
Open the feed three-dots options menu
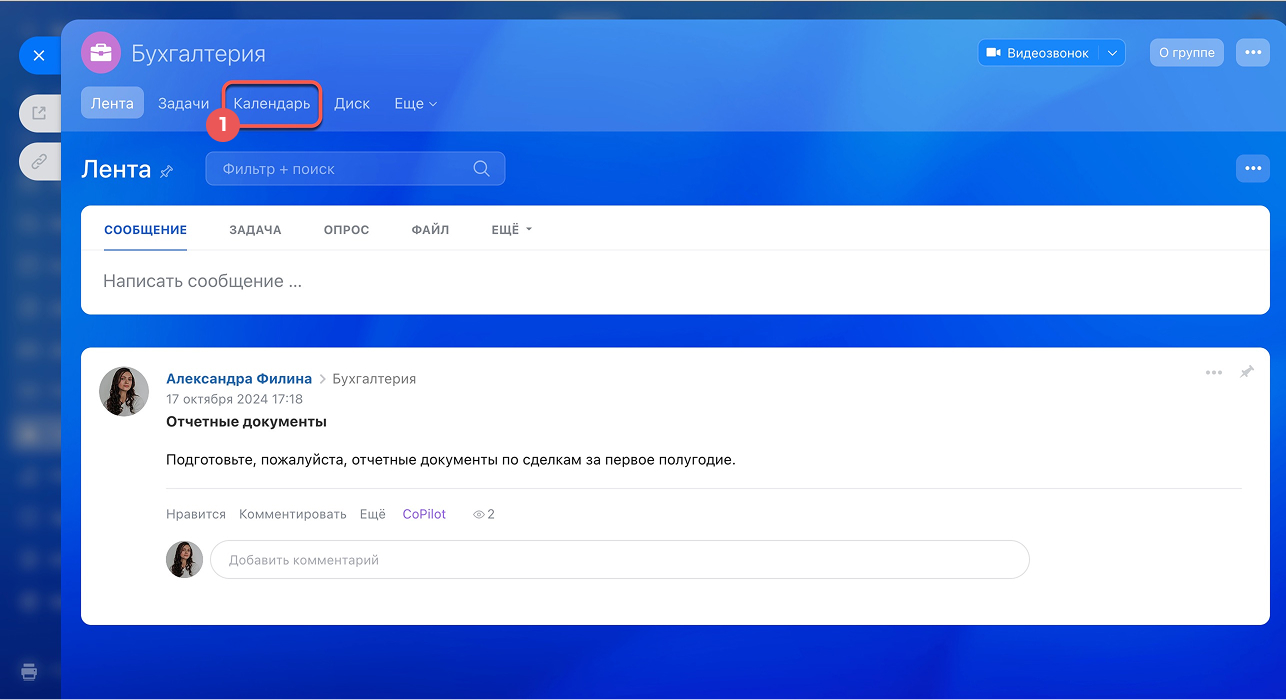pos(1253,169)
